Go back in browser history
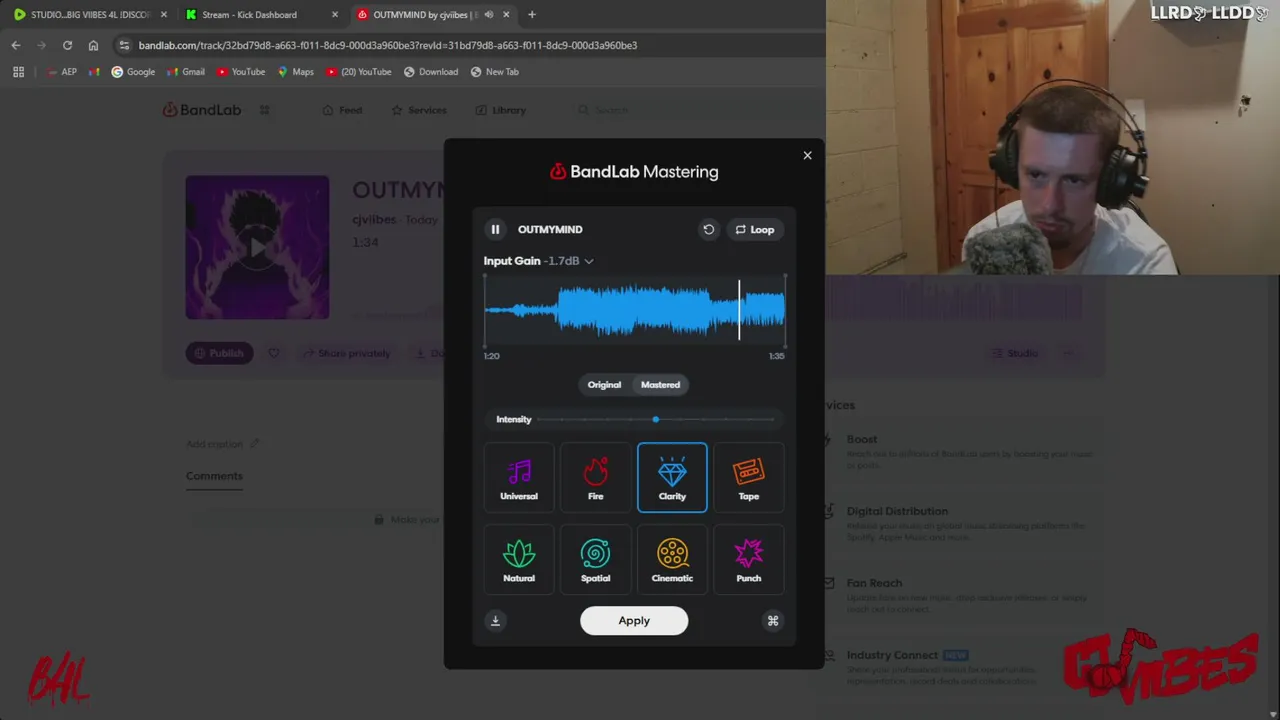The width and height of the screenshot is (1280, 720). 16,45
